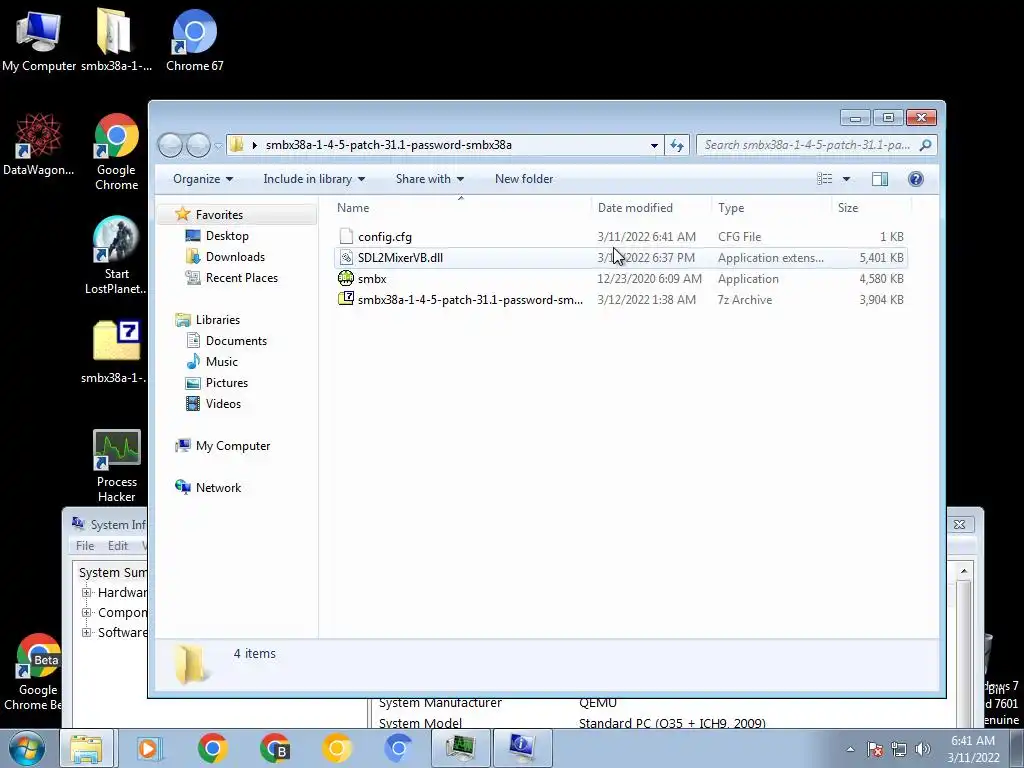This screenshot has height=768, width=1024.
Task: Open File menu in System Information
Action: coord(85,546)
